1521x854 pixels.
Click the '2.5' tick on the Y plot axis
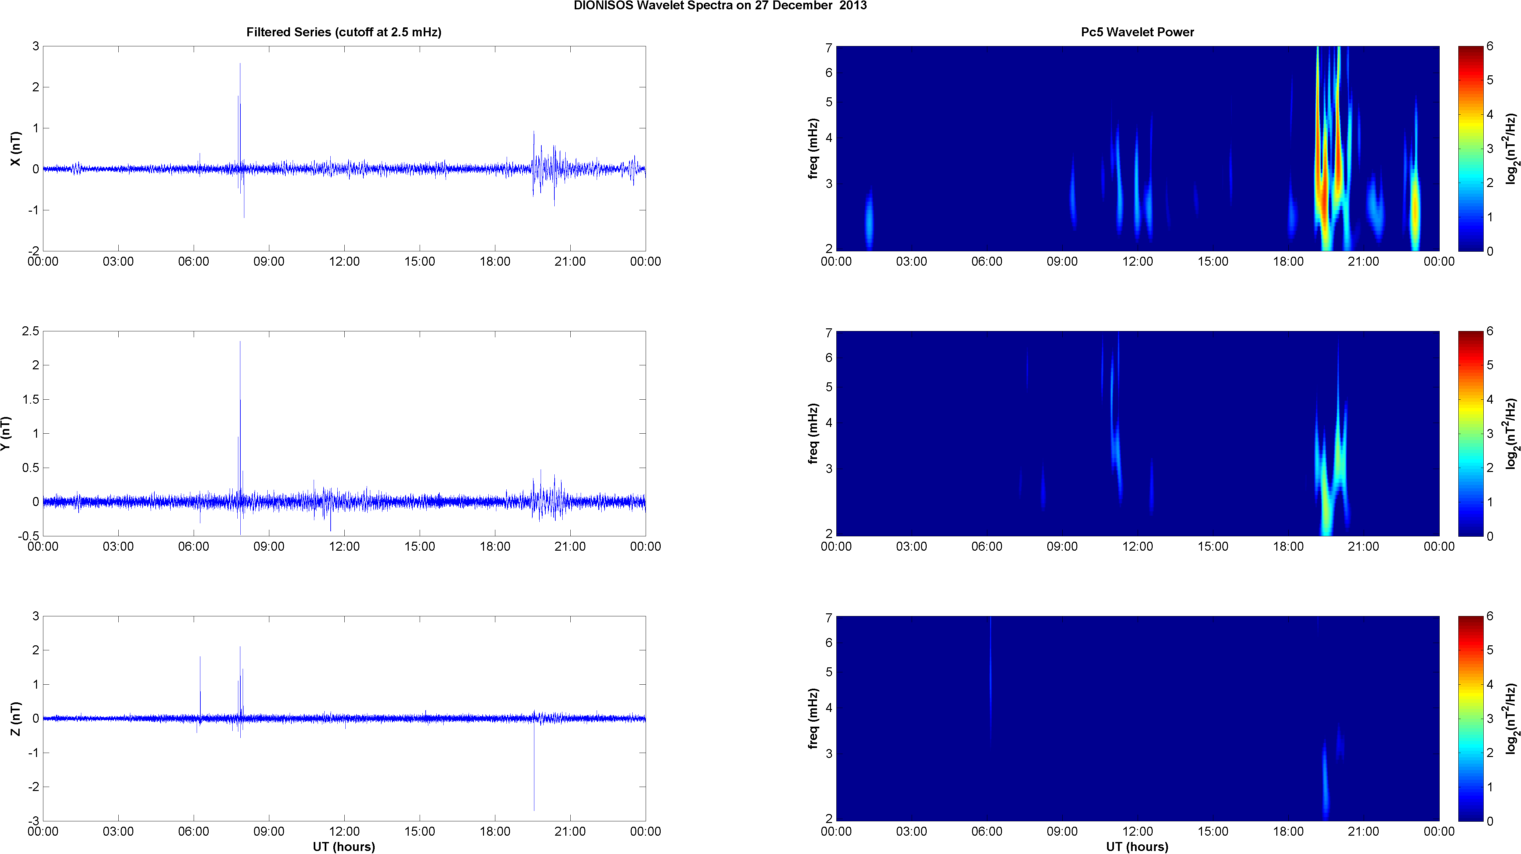pos(30,331)
